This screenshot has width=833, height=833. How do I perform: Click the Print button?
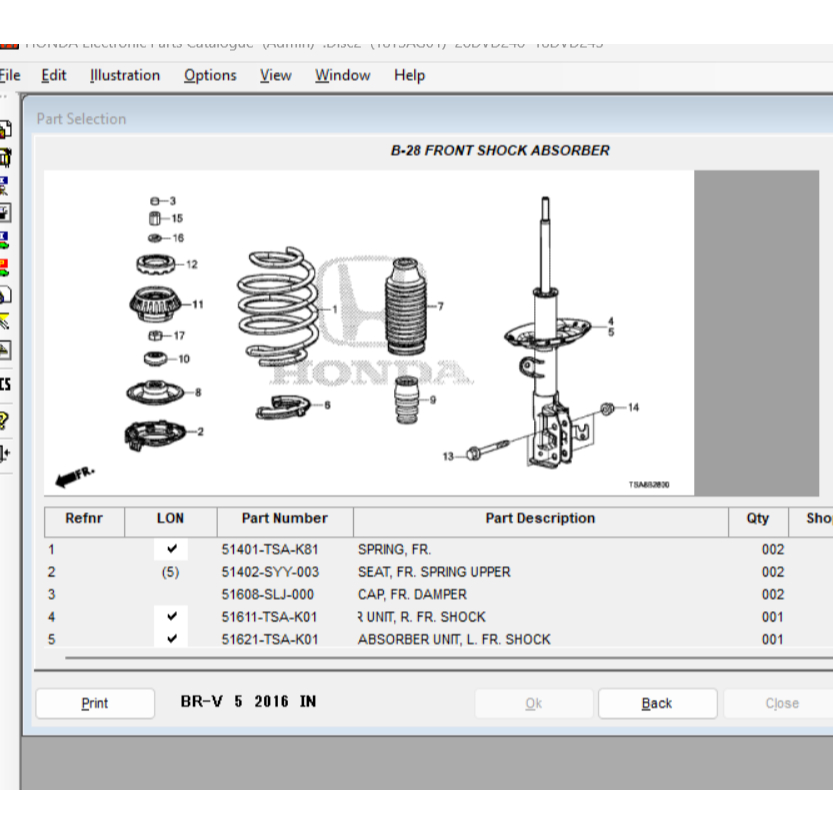click(95, 703)
